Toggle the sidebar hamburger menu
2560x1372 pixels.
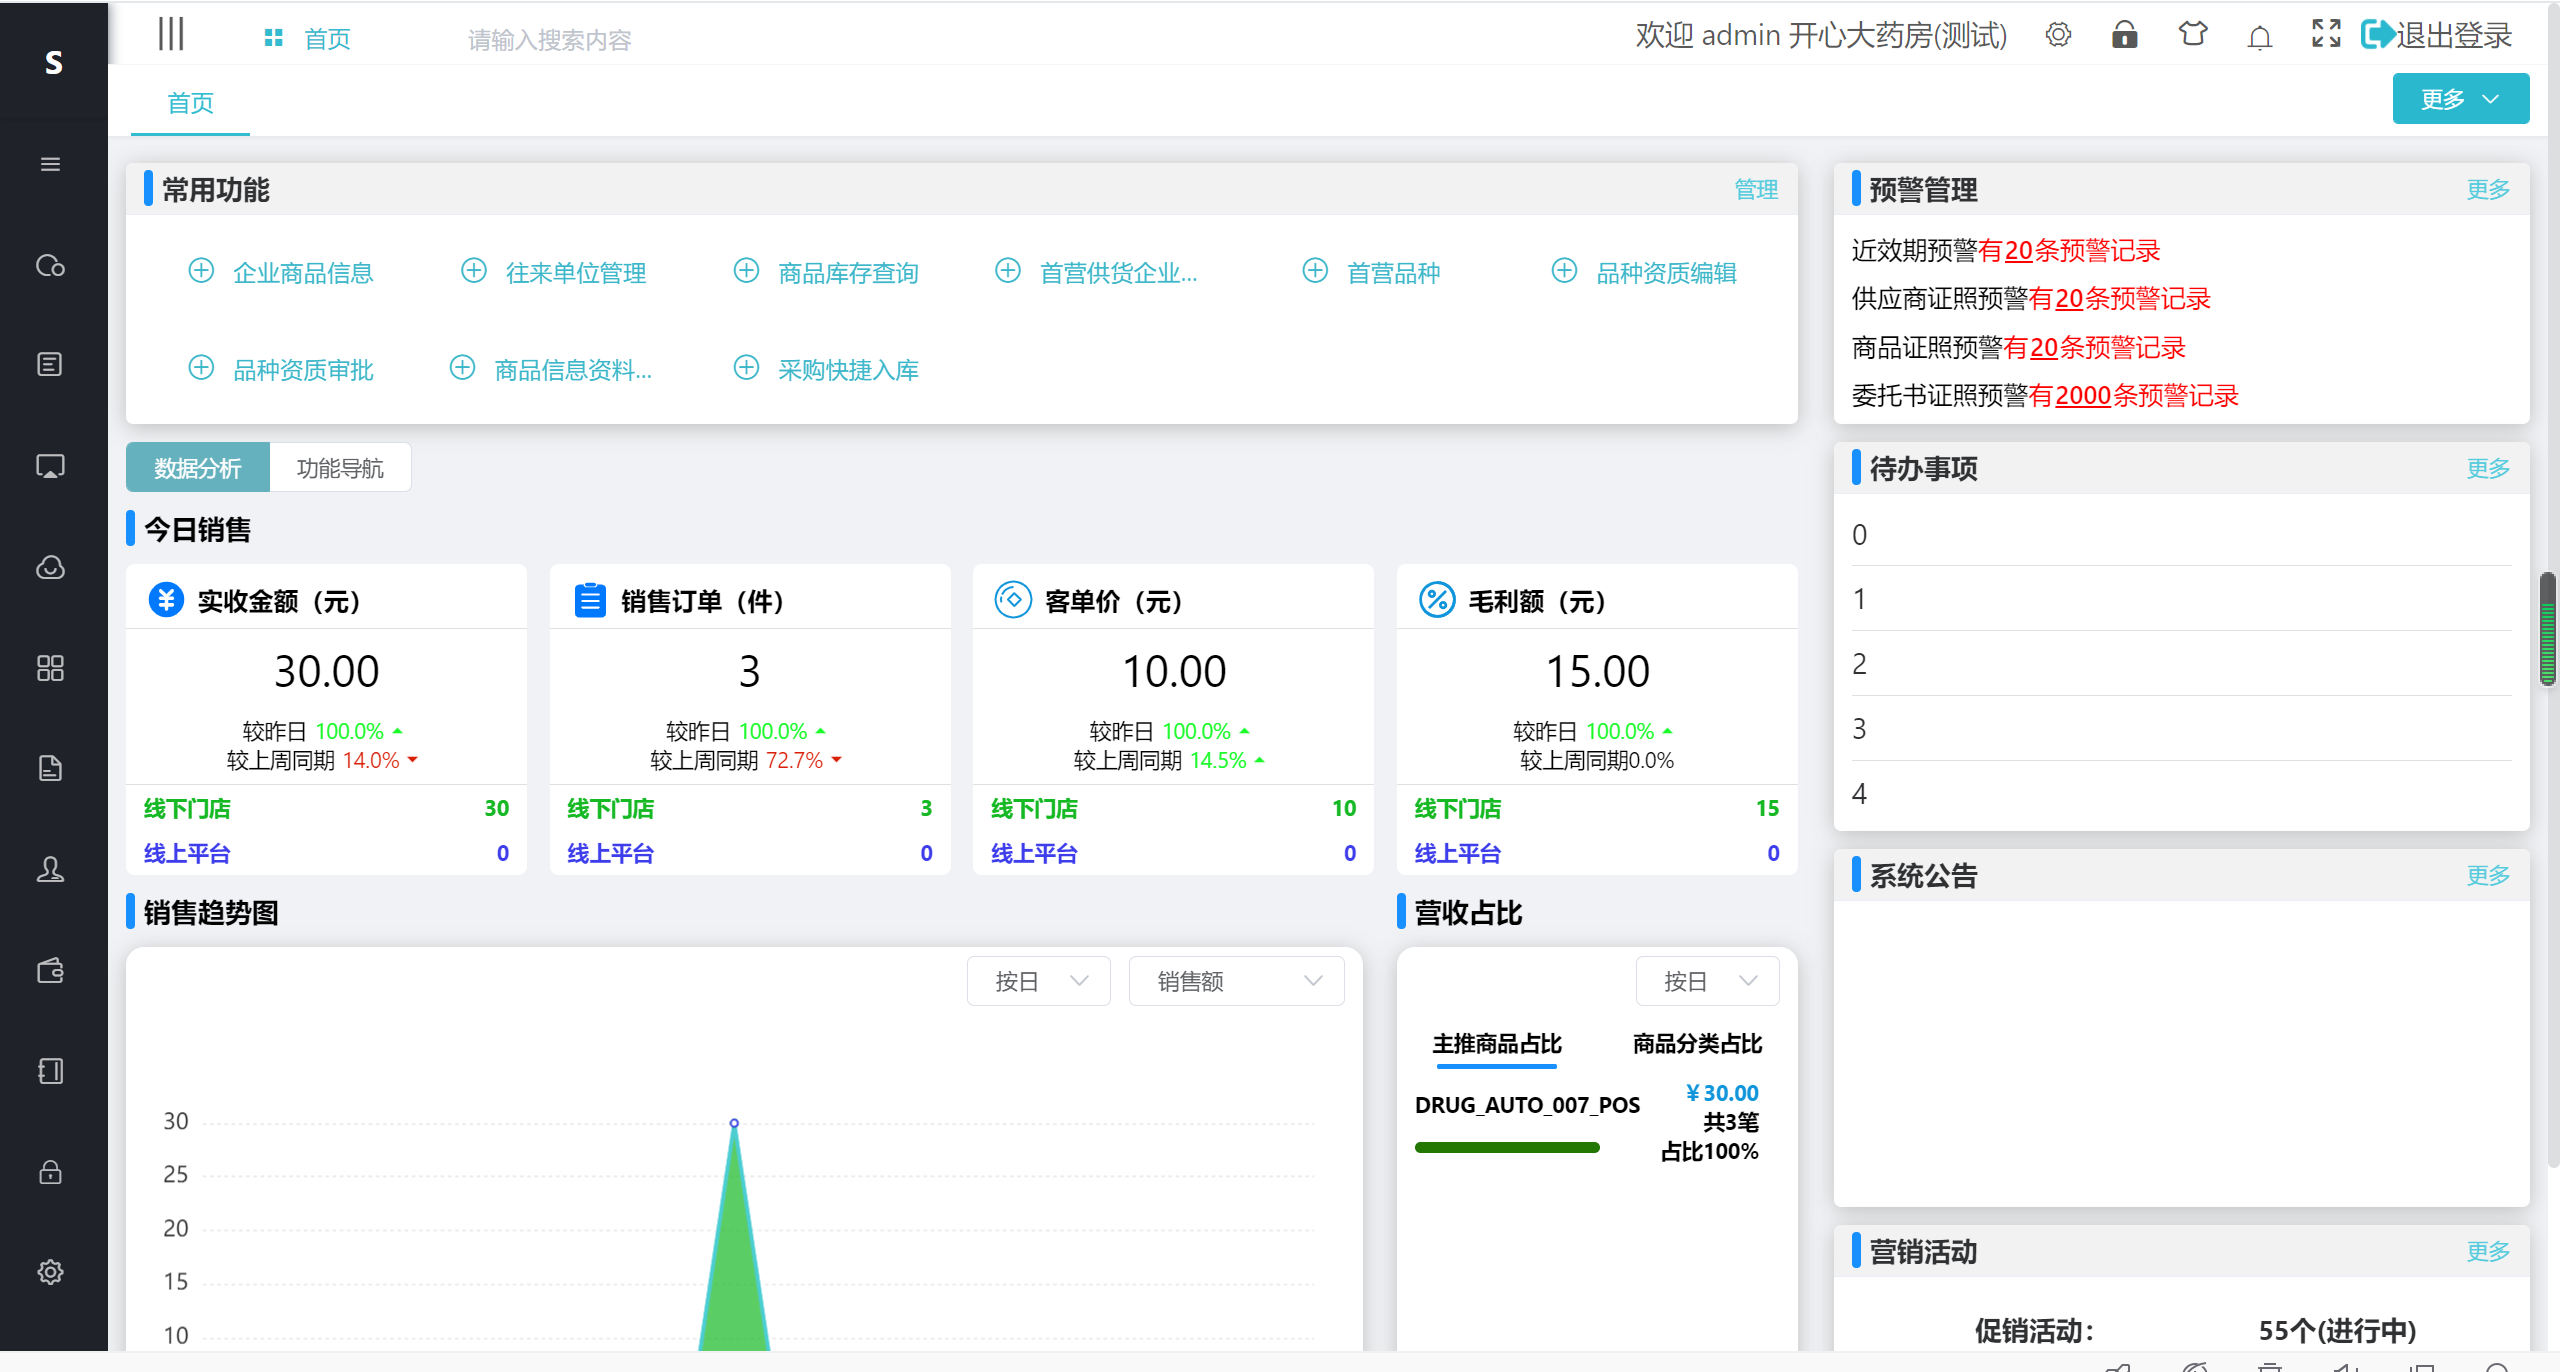pyautogui.click(x=50, y=164)
